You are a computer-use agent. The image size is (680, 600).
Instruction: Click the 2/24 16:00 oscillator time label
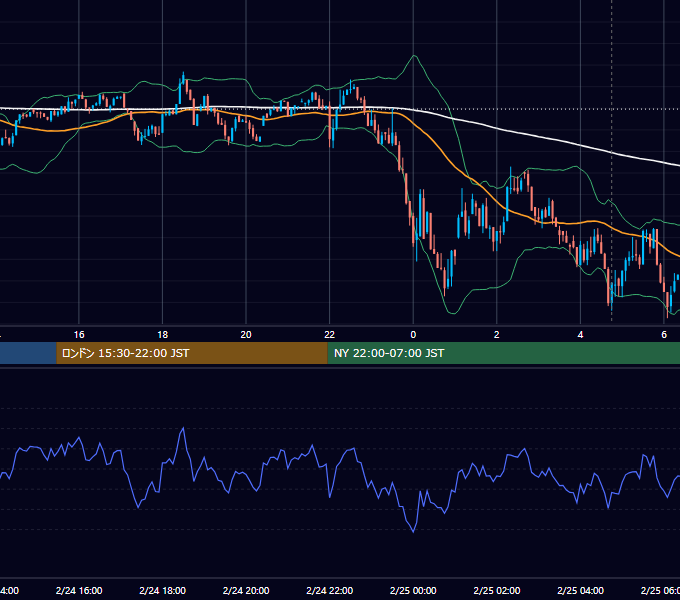[x=79, y=590]
